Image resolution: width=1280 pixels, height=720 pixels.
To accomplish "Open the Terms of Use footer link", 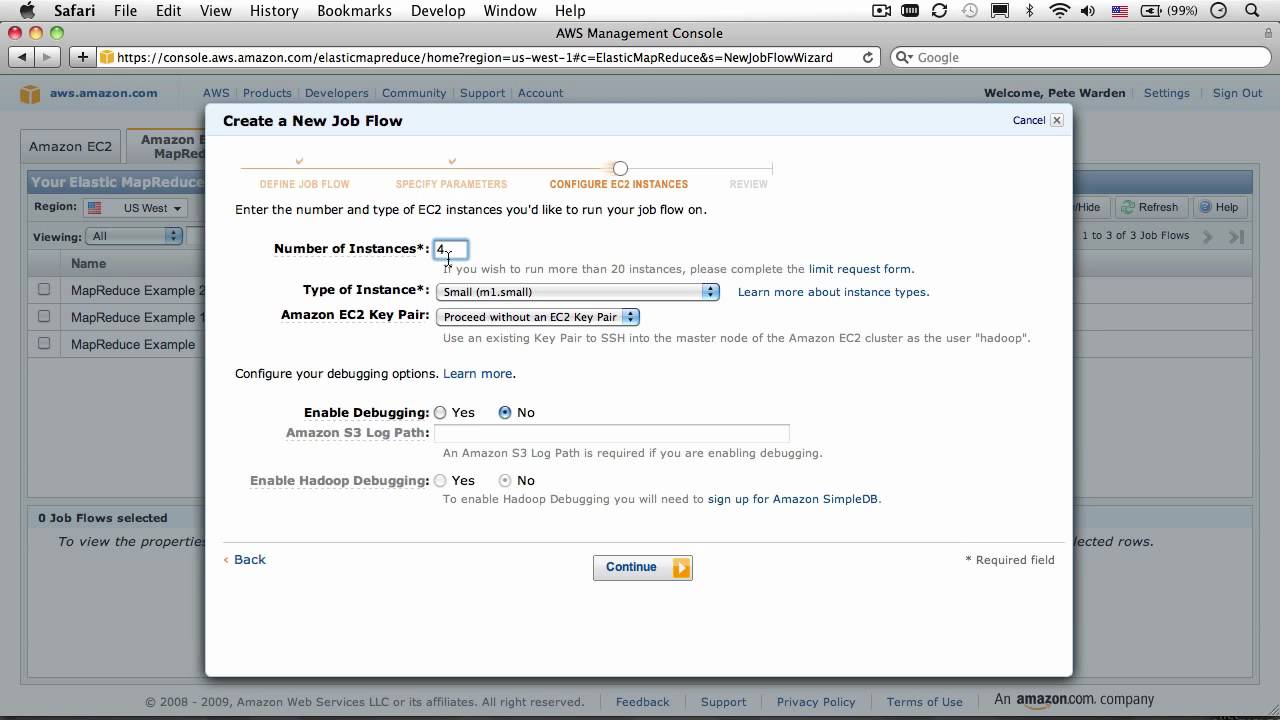I will pyautogui.click(x=924, y=702).
